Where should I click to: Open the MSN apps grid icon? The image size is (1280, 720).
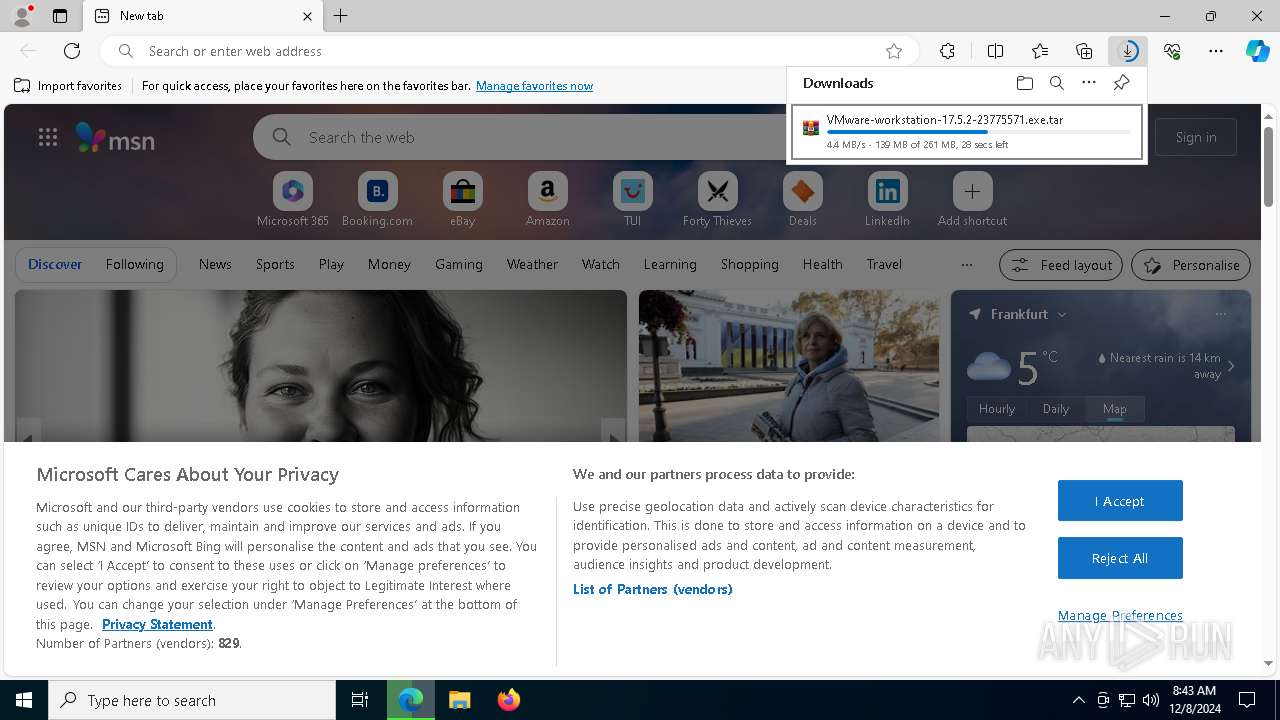[47, 138]
